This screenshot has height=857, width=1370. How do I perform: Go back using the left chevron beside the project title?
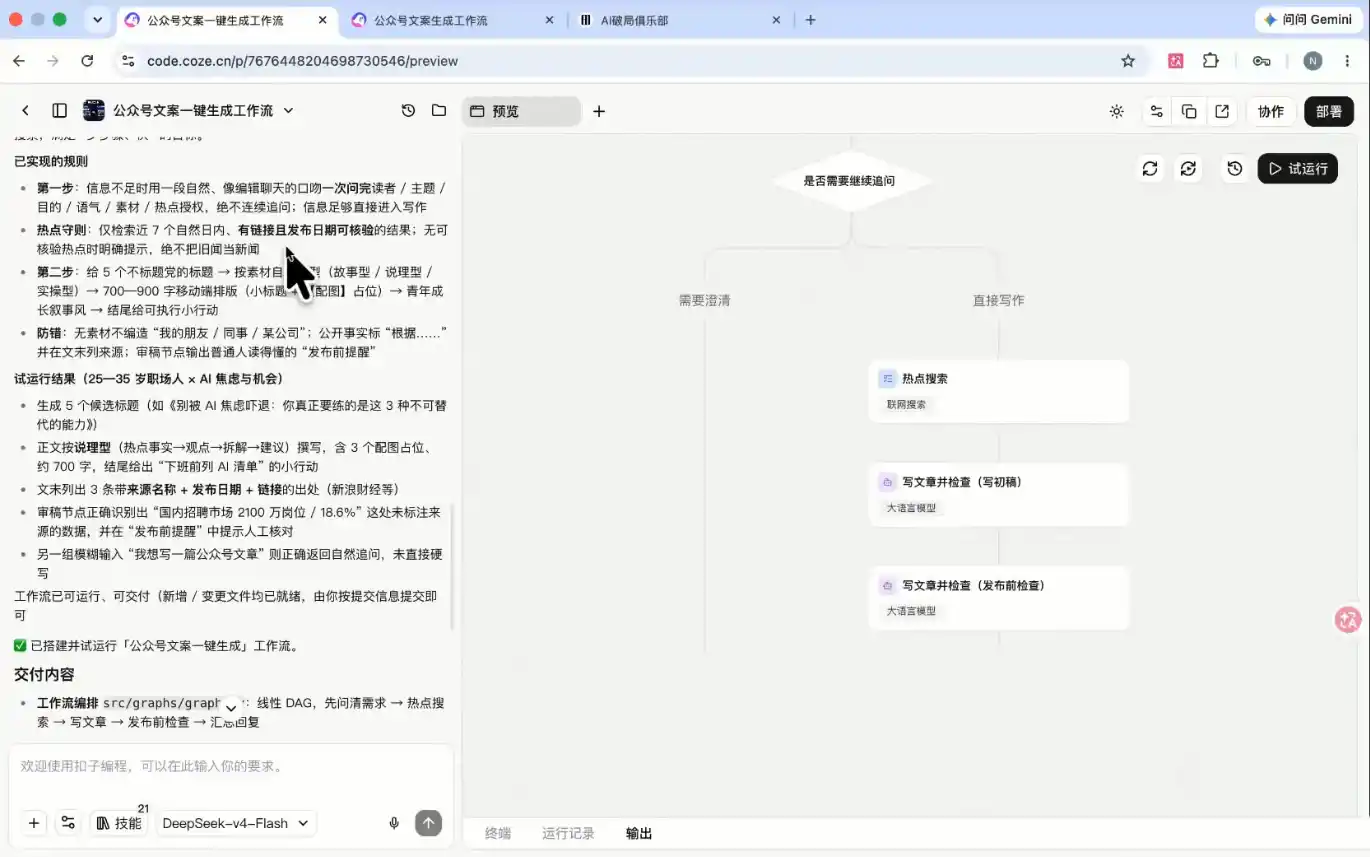26,111
